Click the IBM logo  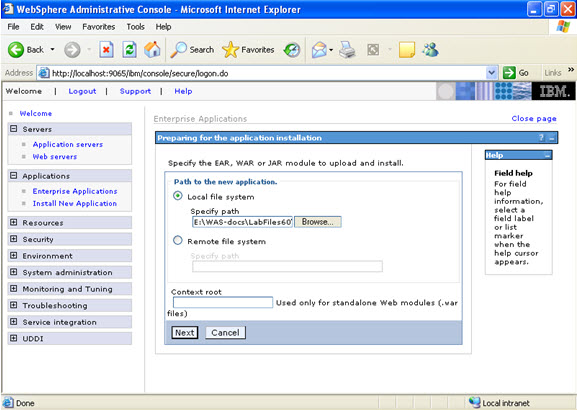(x=554, y=91)
